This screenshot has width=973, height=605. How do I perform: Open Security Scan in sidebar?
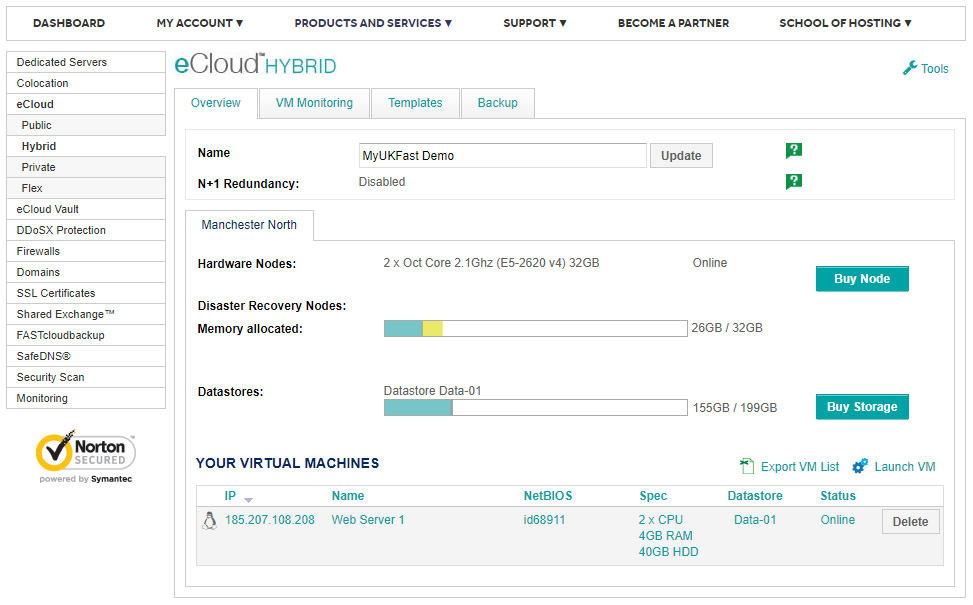(x=86, y=377)
